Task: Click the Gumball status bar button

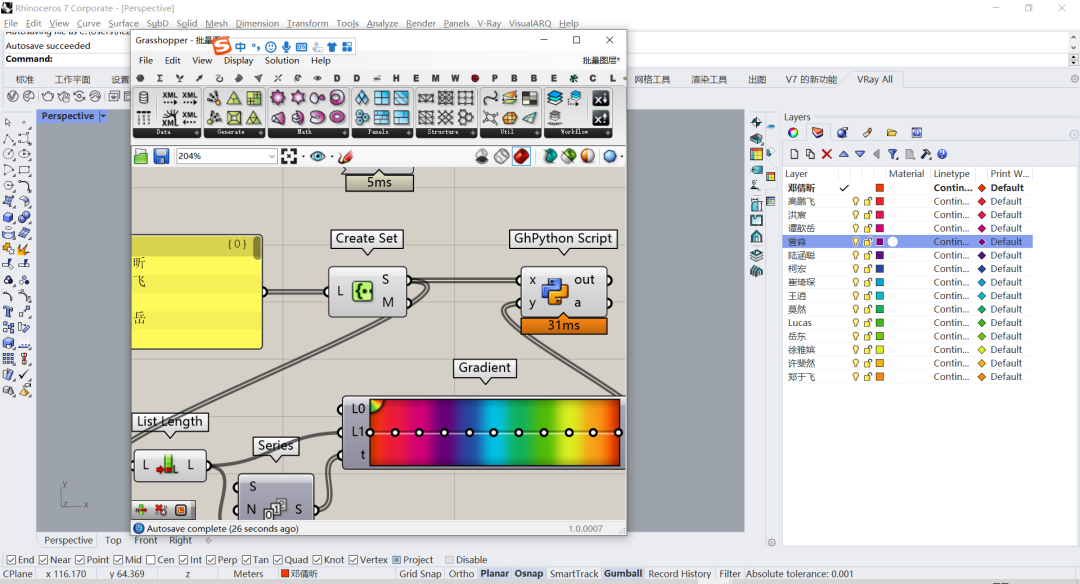Action: coord(623,574)
